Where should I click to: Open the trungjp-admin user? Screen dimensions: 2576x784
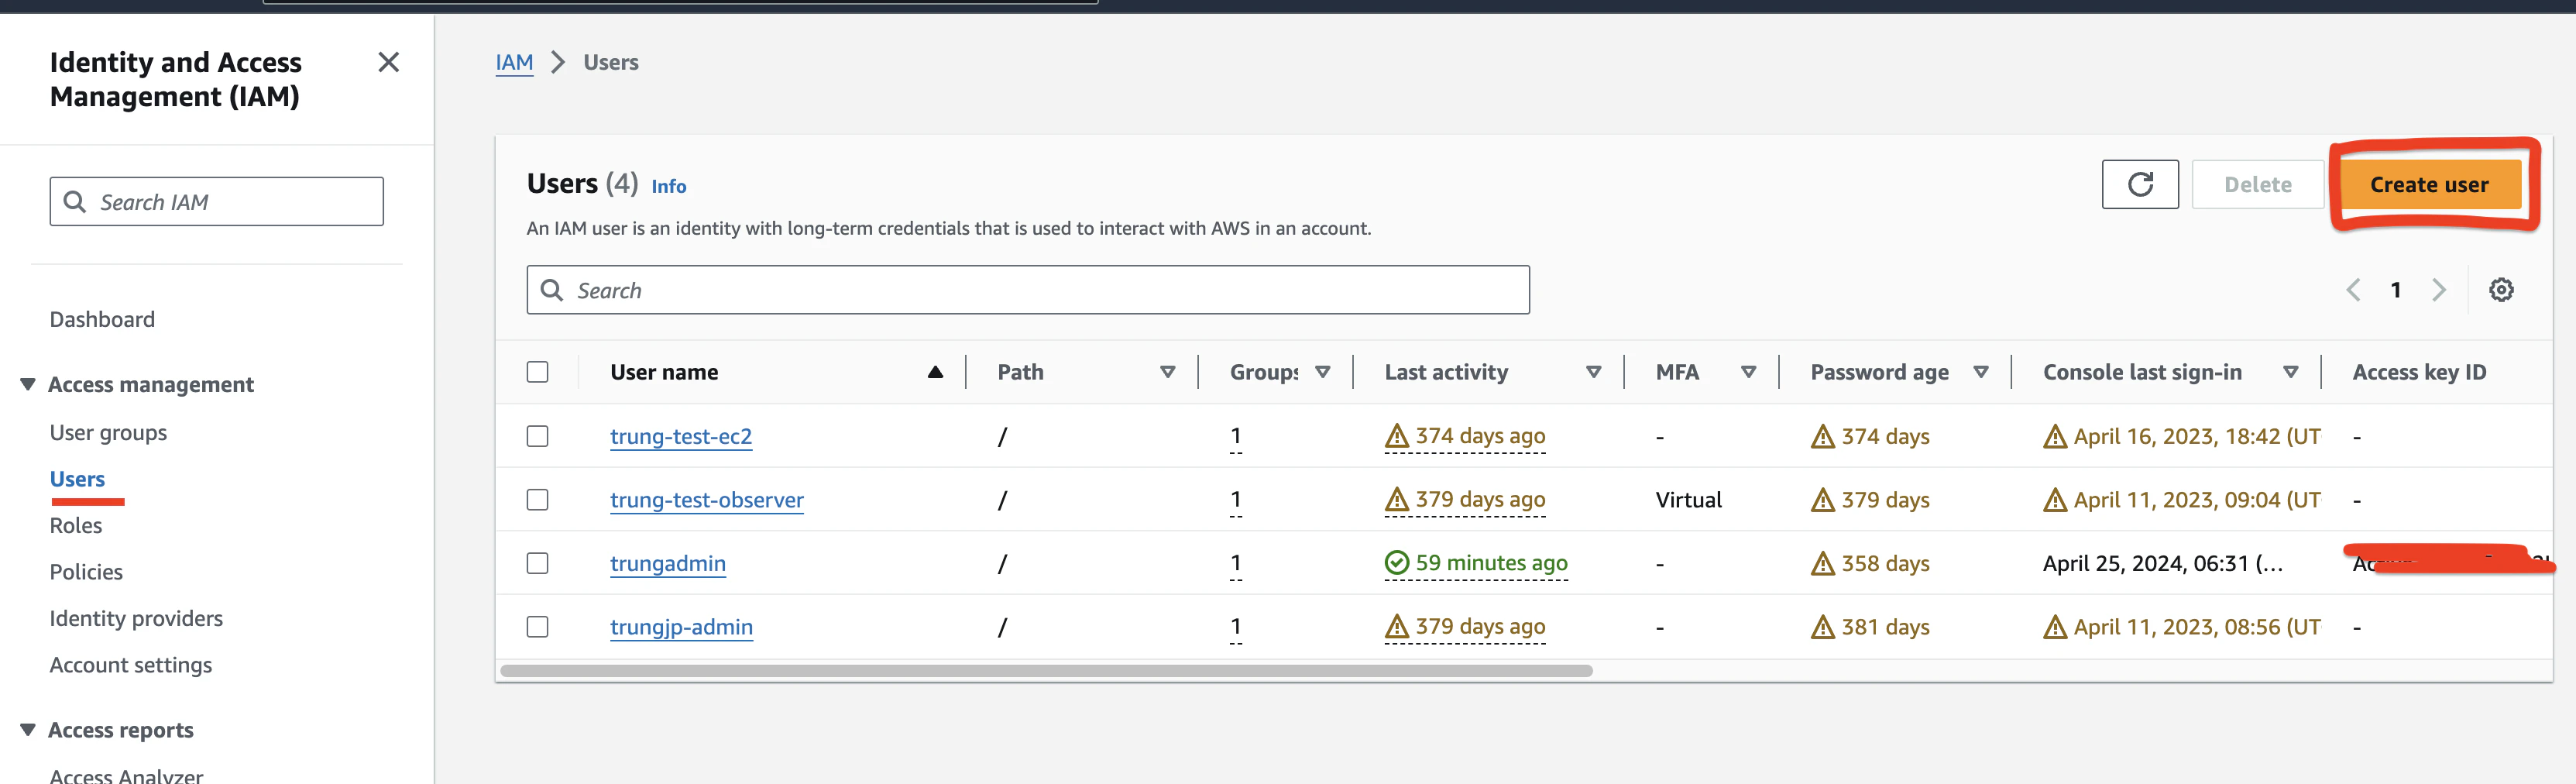pyautogui.click(x=681, y=627)
